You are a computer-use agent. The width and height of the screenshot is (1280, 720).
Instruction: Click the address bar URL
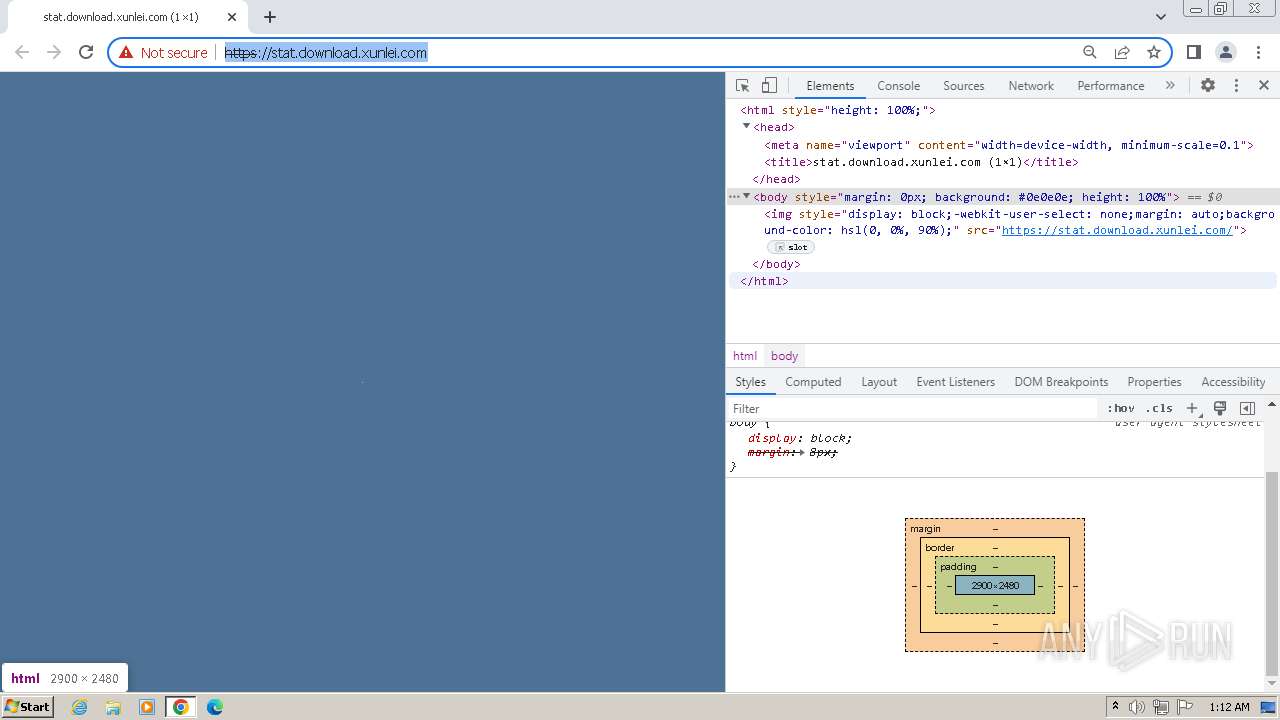pos(326,53)
